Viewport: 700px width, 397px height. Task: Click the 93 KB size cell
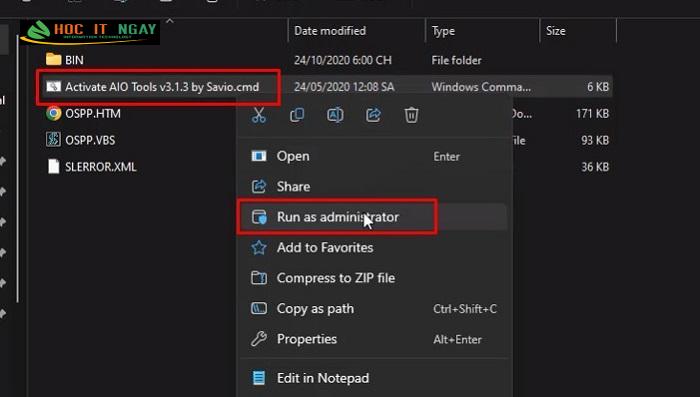[x=595, y=140]
